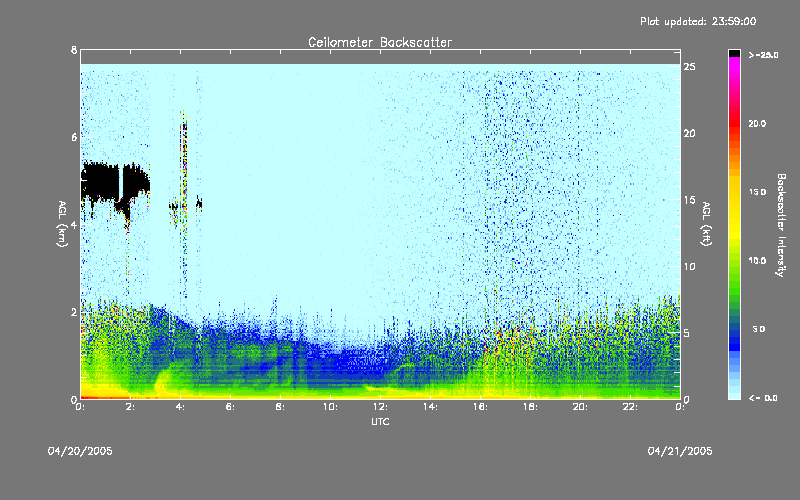
Task: Click the "10" tick on the kft axis
Action: tap(690, 266)
